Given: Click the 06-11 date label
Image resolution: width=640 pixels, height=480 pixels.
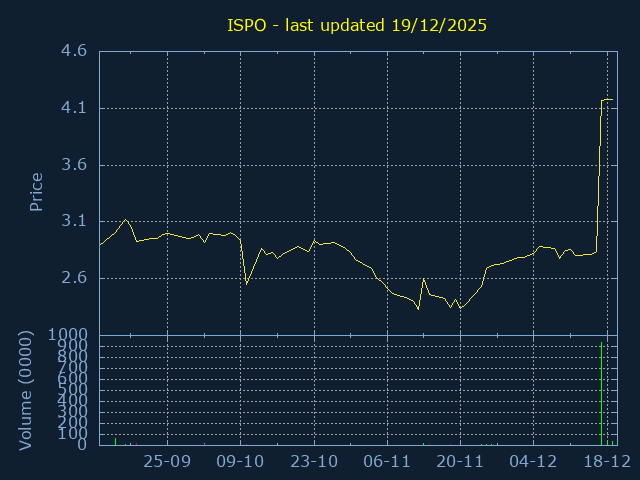Looking at the screenshot, I should [x=387, y=461].
